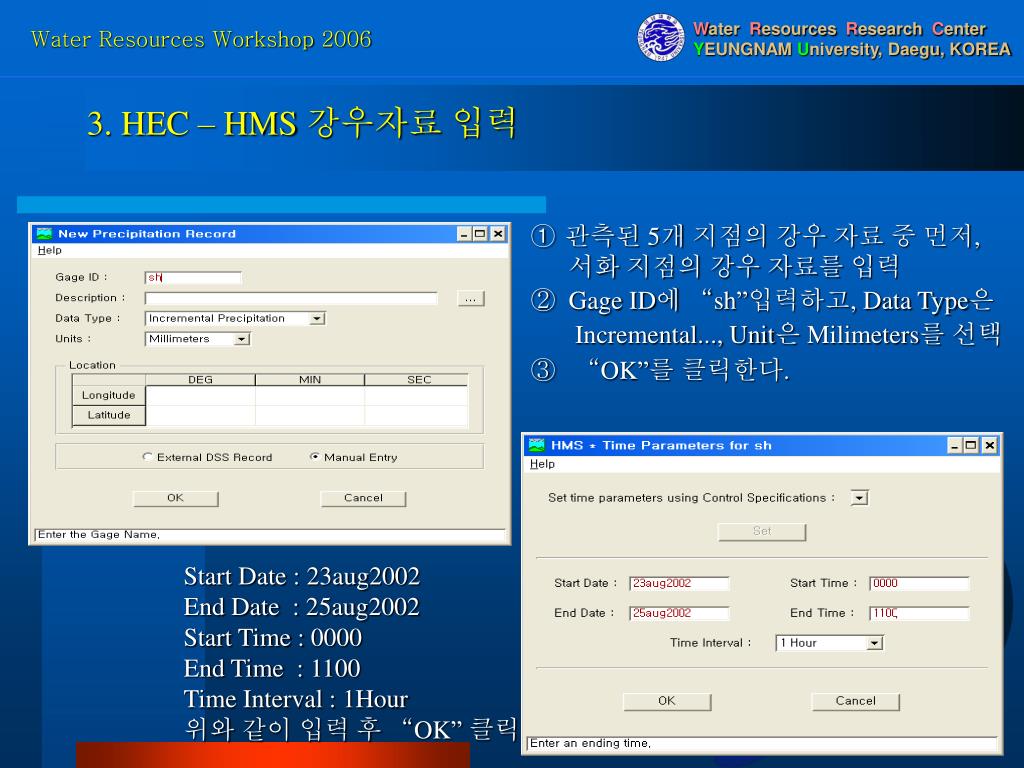Viewport: 1024px width, 768px height.
Task: Maximize the New Precipitation Record window
Action: [480, 234]
